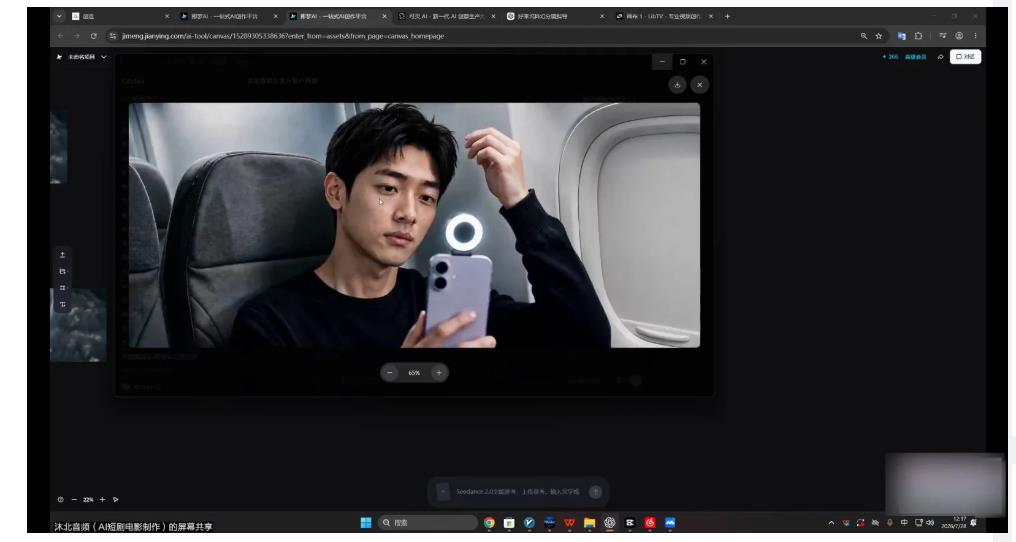Switch the Chinese input method indicator
This screenshot has height=542, width=1016.
[904, 523]
